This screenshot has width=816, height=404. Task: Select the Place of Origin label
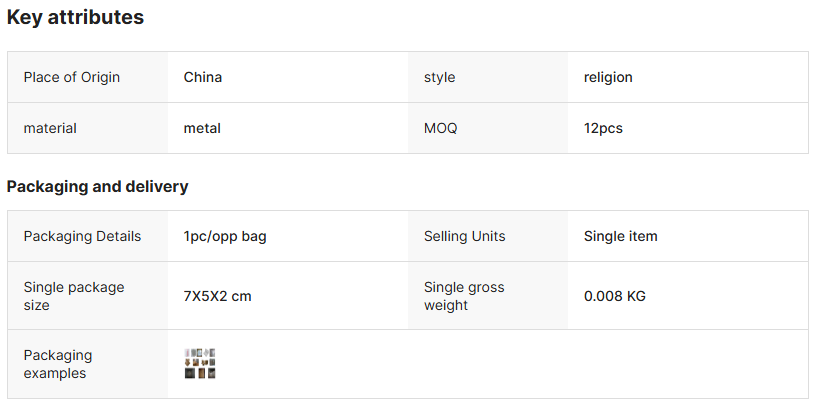click(72, 77)
